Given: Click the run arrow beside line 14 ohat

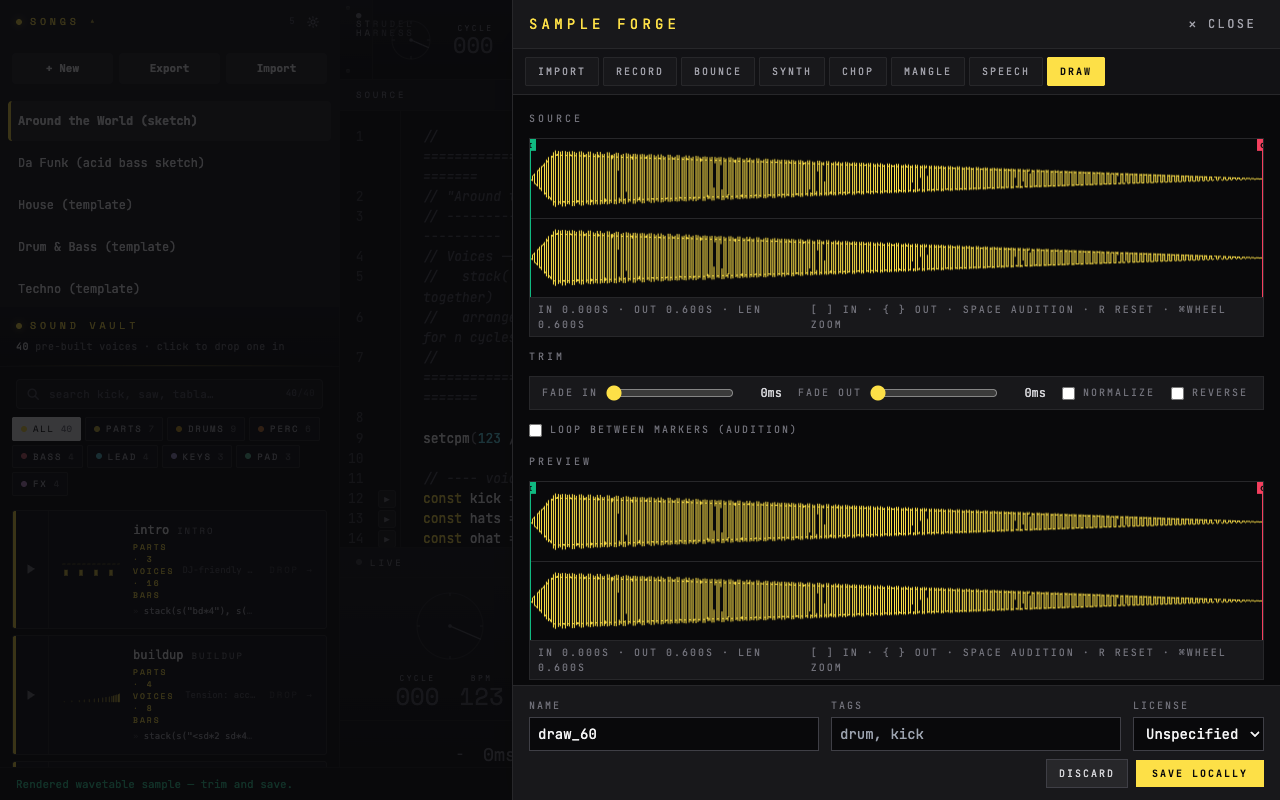Looking at the screenshot, I should (386, 539).
